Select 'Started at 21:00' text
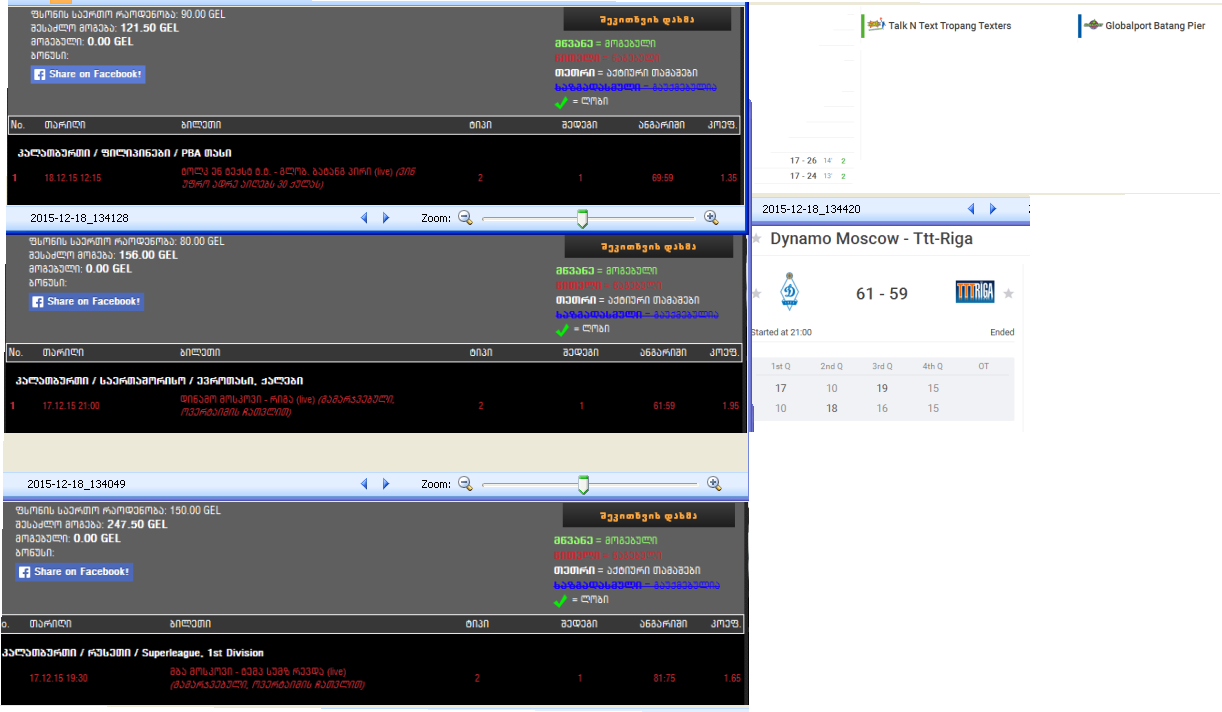 tap(781, 332)
